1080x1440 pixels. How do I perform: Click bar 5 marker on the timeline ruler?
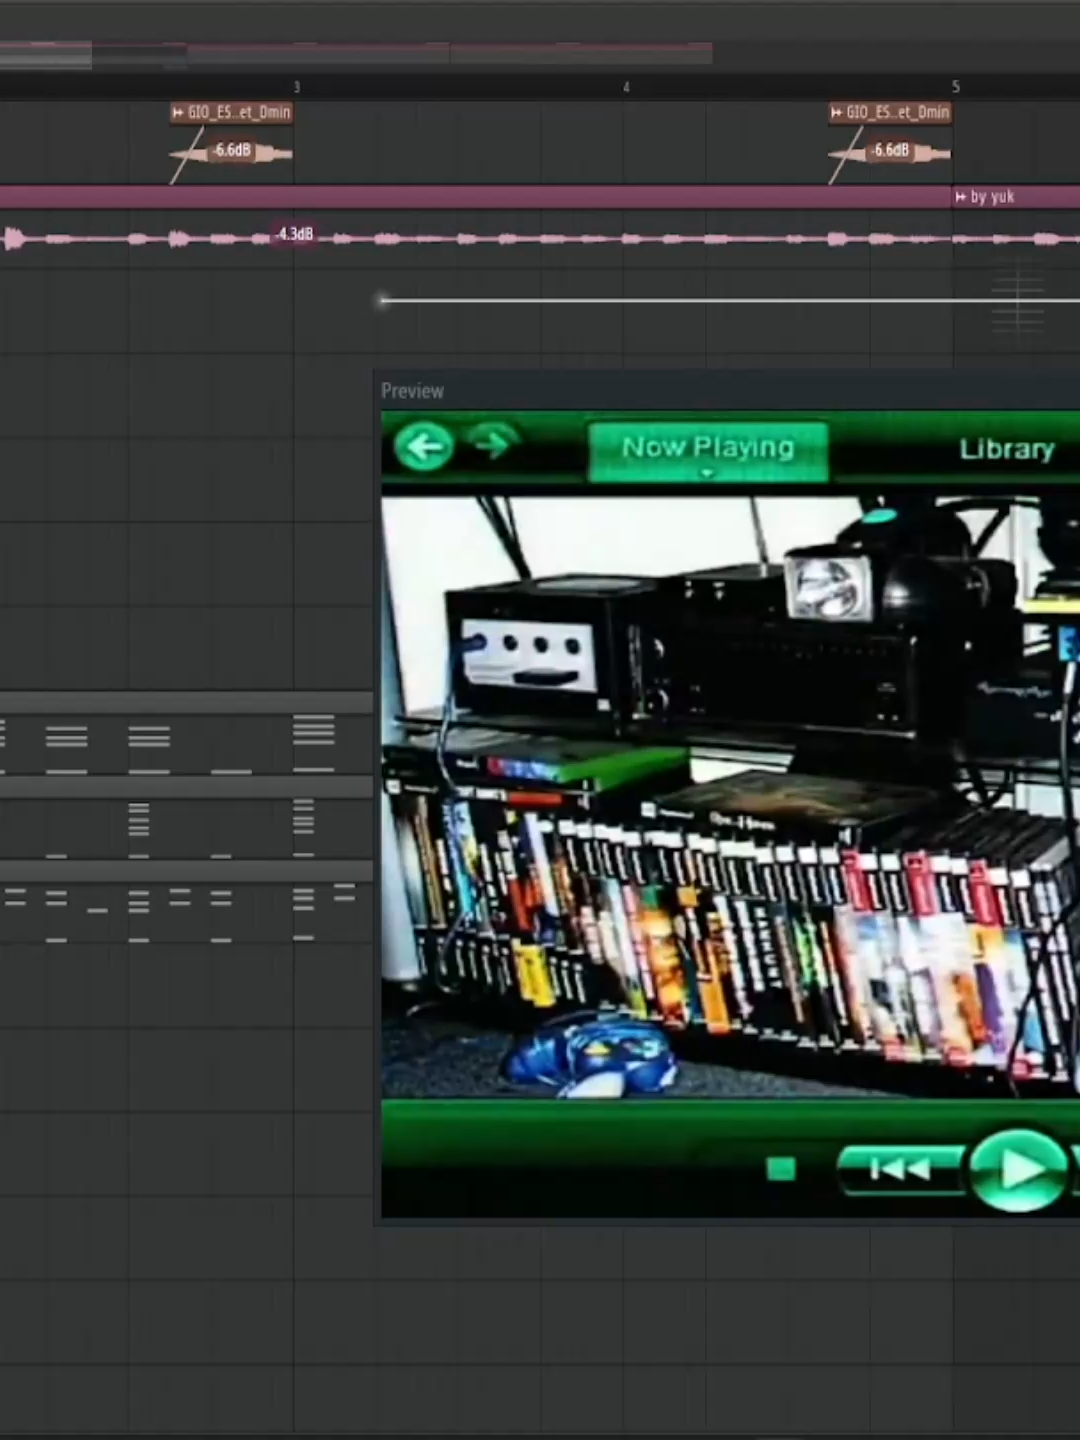955,87
